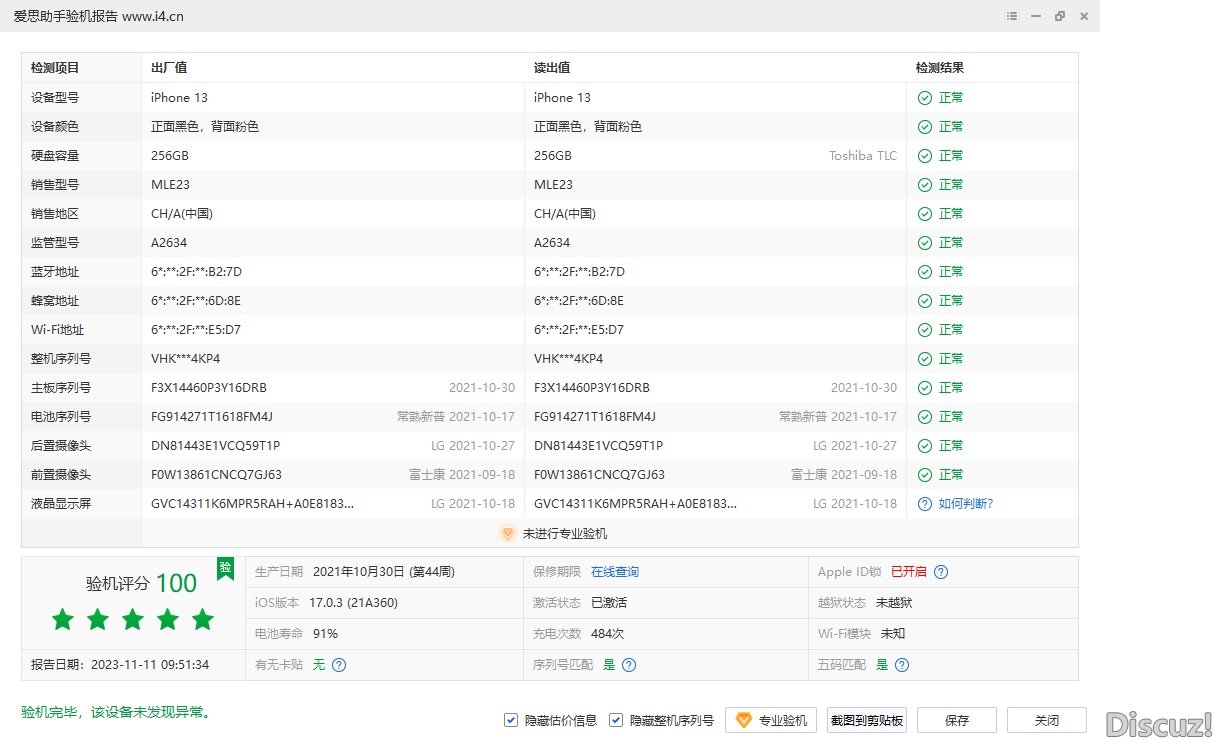Toggle 隐藏估价信息 checkbox
Viewport: 1229px width, 749px height.
click(511, 720)
